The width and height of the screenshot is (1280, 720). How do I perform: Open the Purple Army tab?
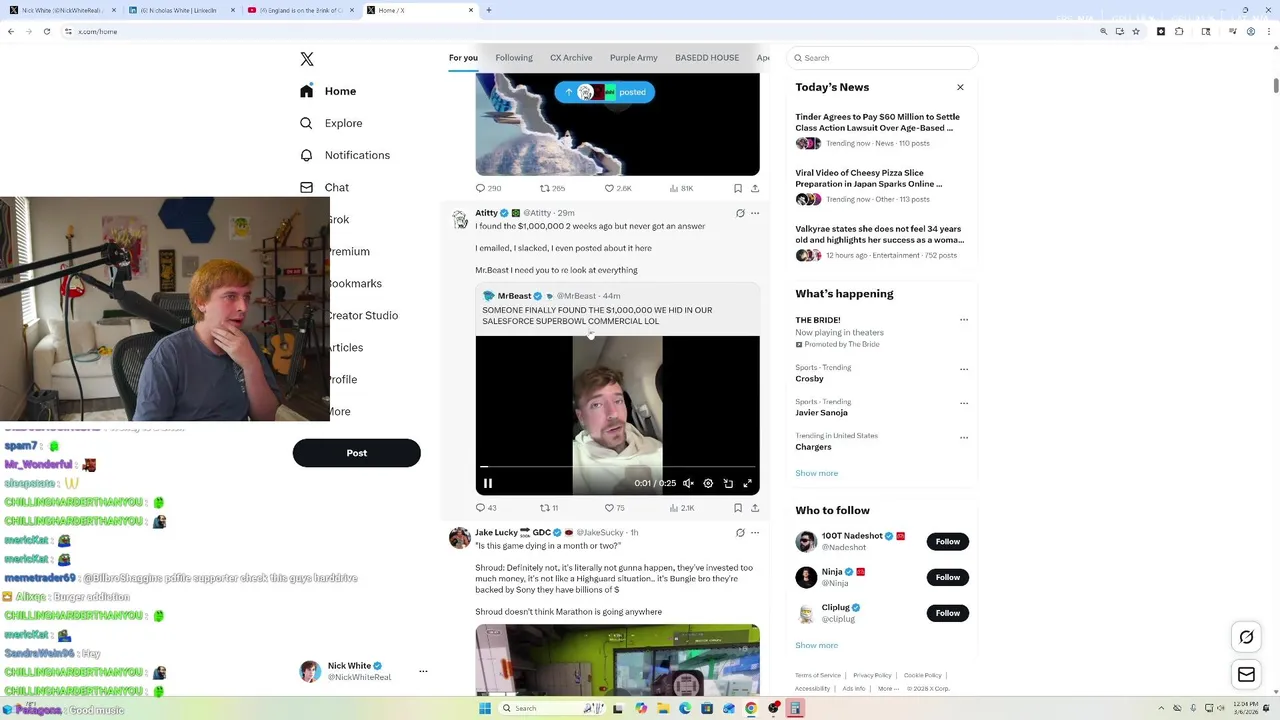coord(634,58)
